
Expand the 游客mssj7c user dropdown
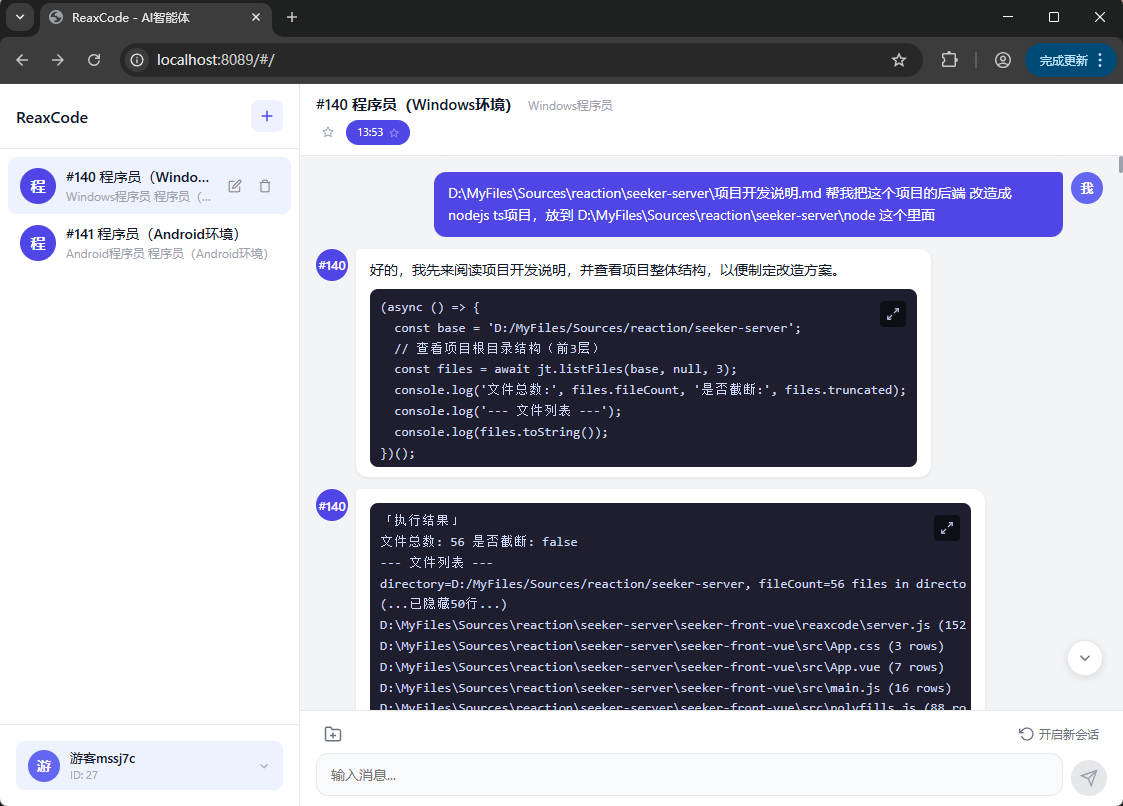264,766
